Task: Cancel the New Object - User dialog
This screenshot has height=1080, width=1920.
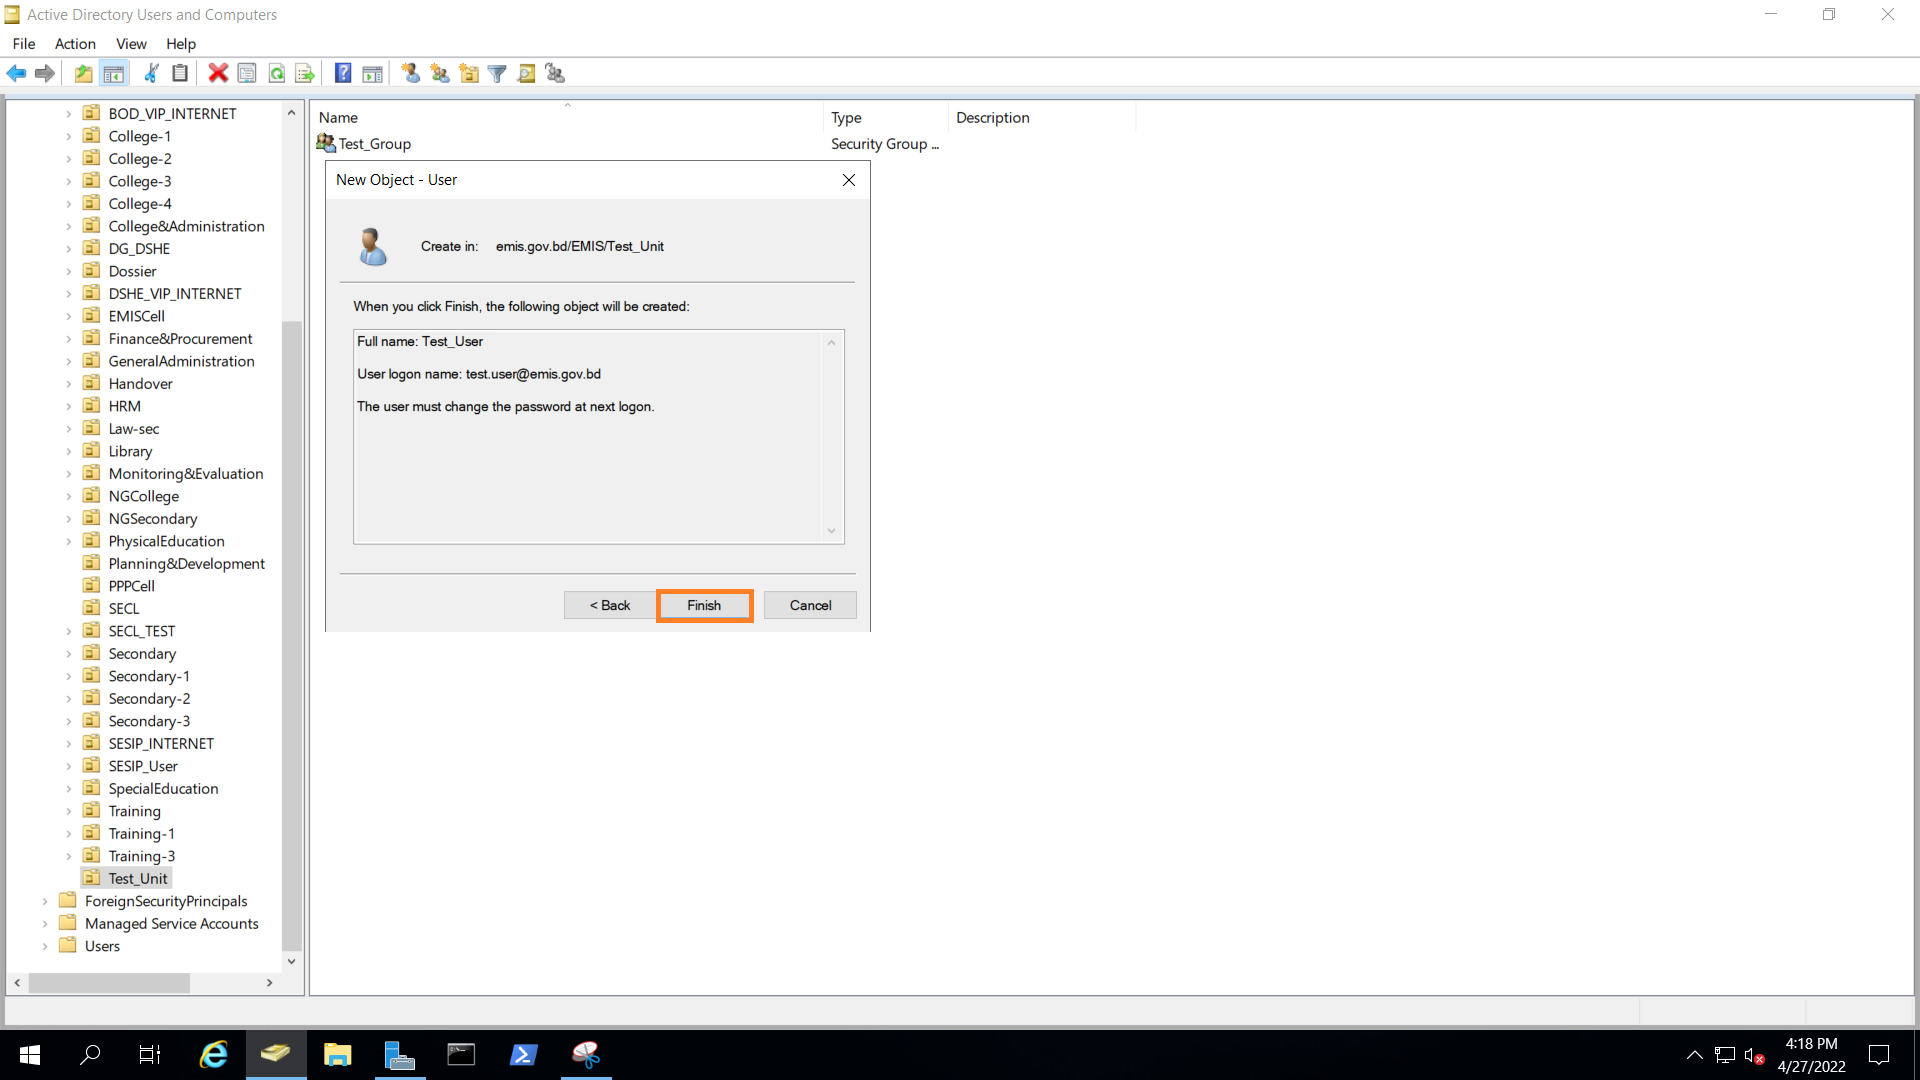Action: tap(810, 606)
